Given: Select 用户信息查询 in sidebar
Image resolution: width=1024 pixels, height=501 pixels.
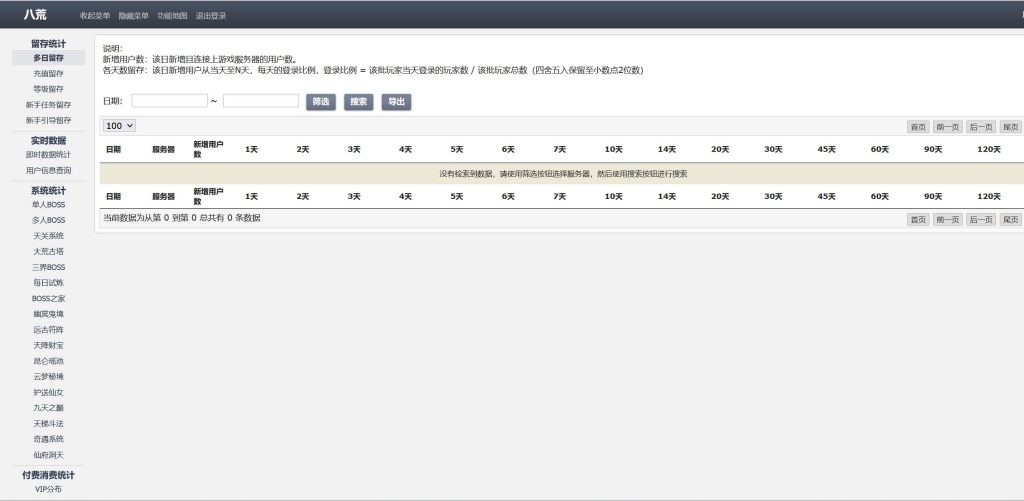Looking at the screenshot, I should (48, 171).
